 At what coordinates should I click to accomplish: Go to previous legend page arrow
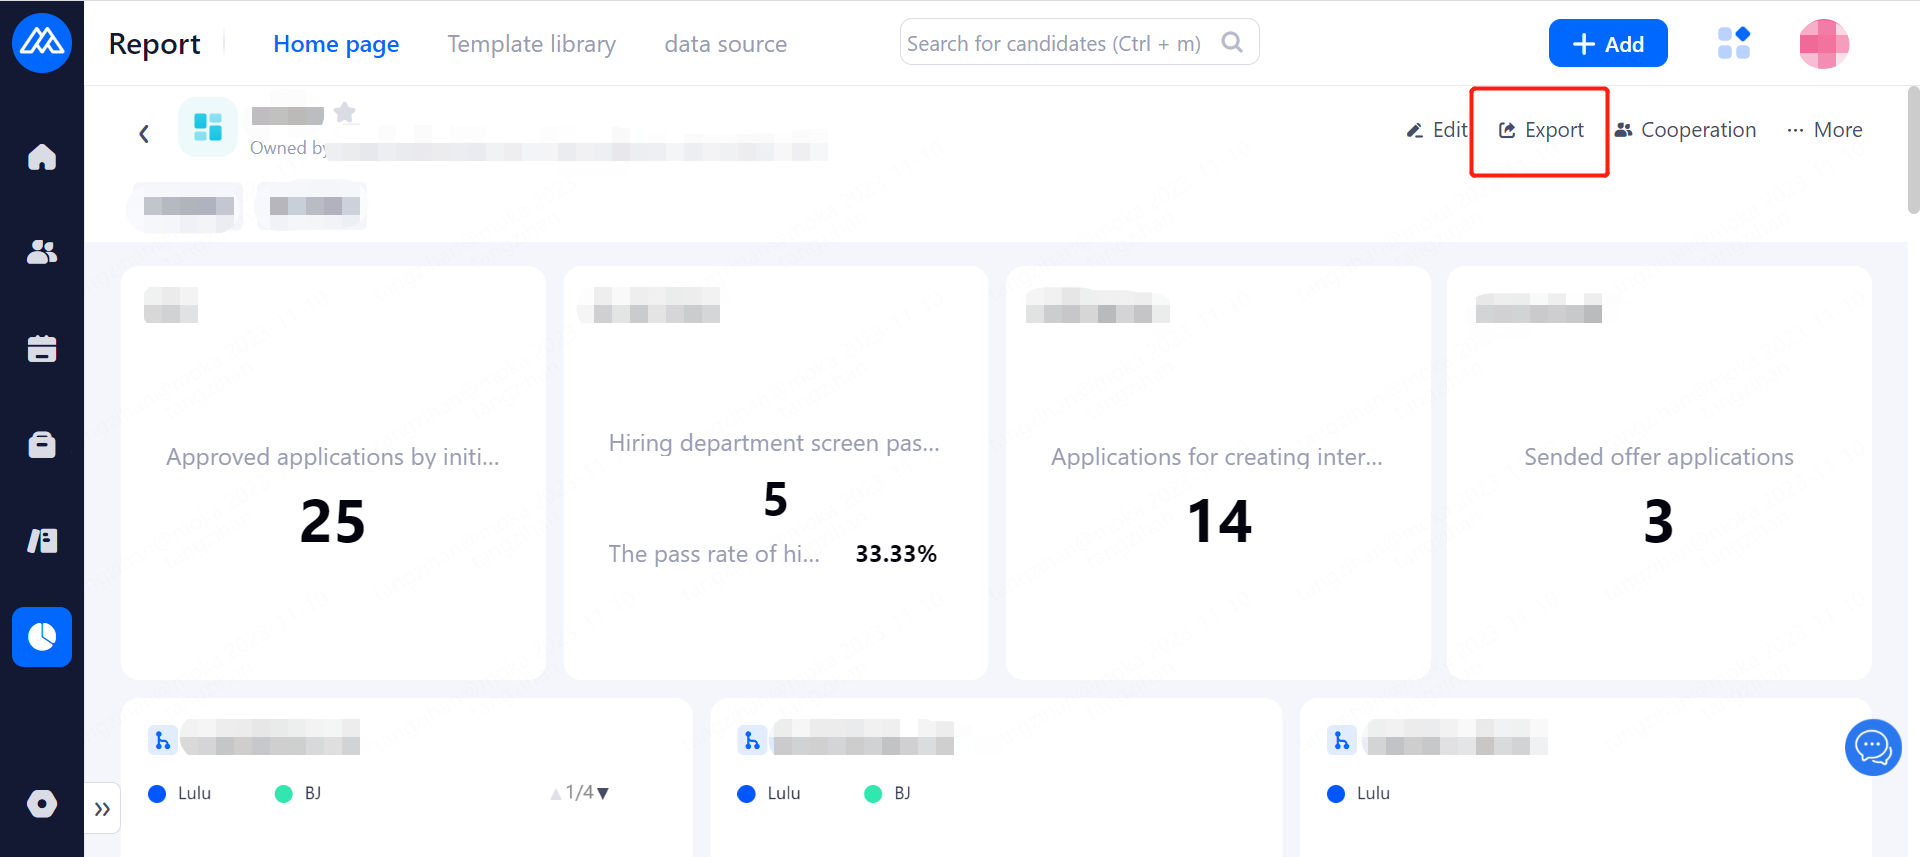[556, 794]
